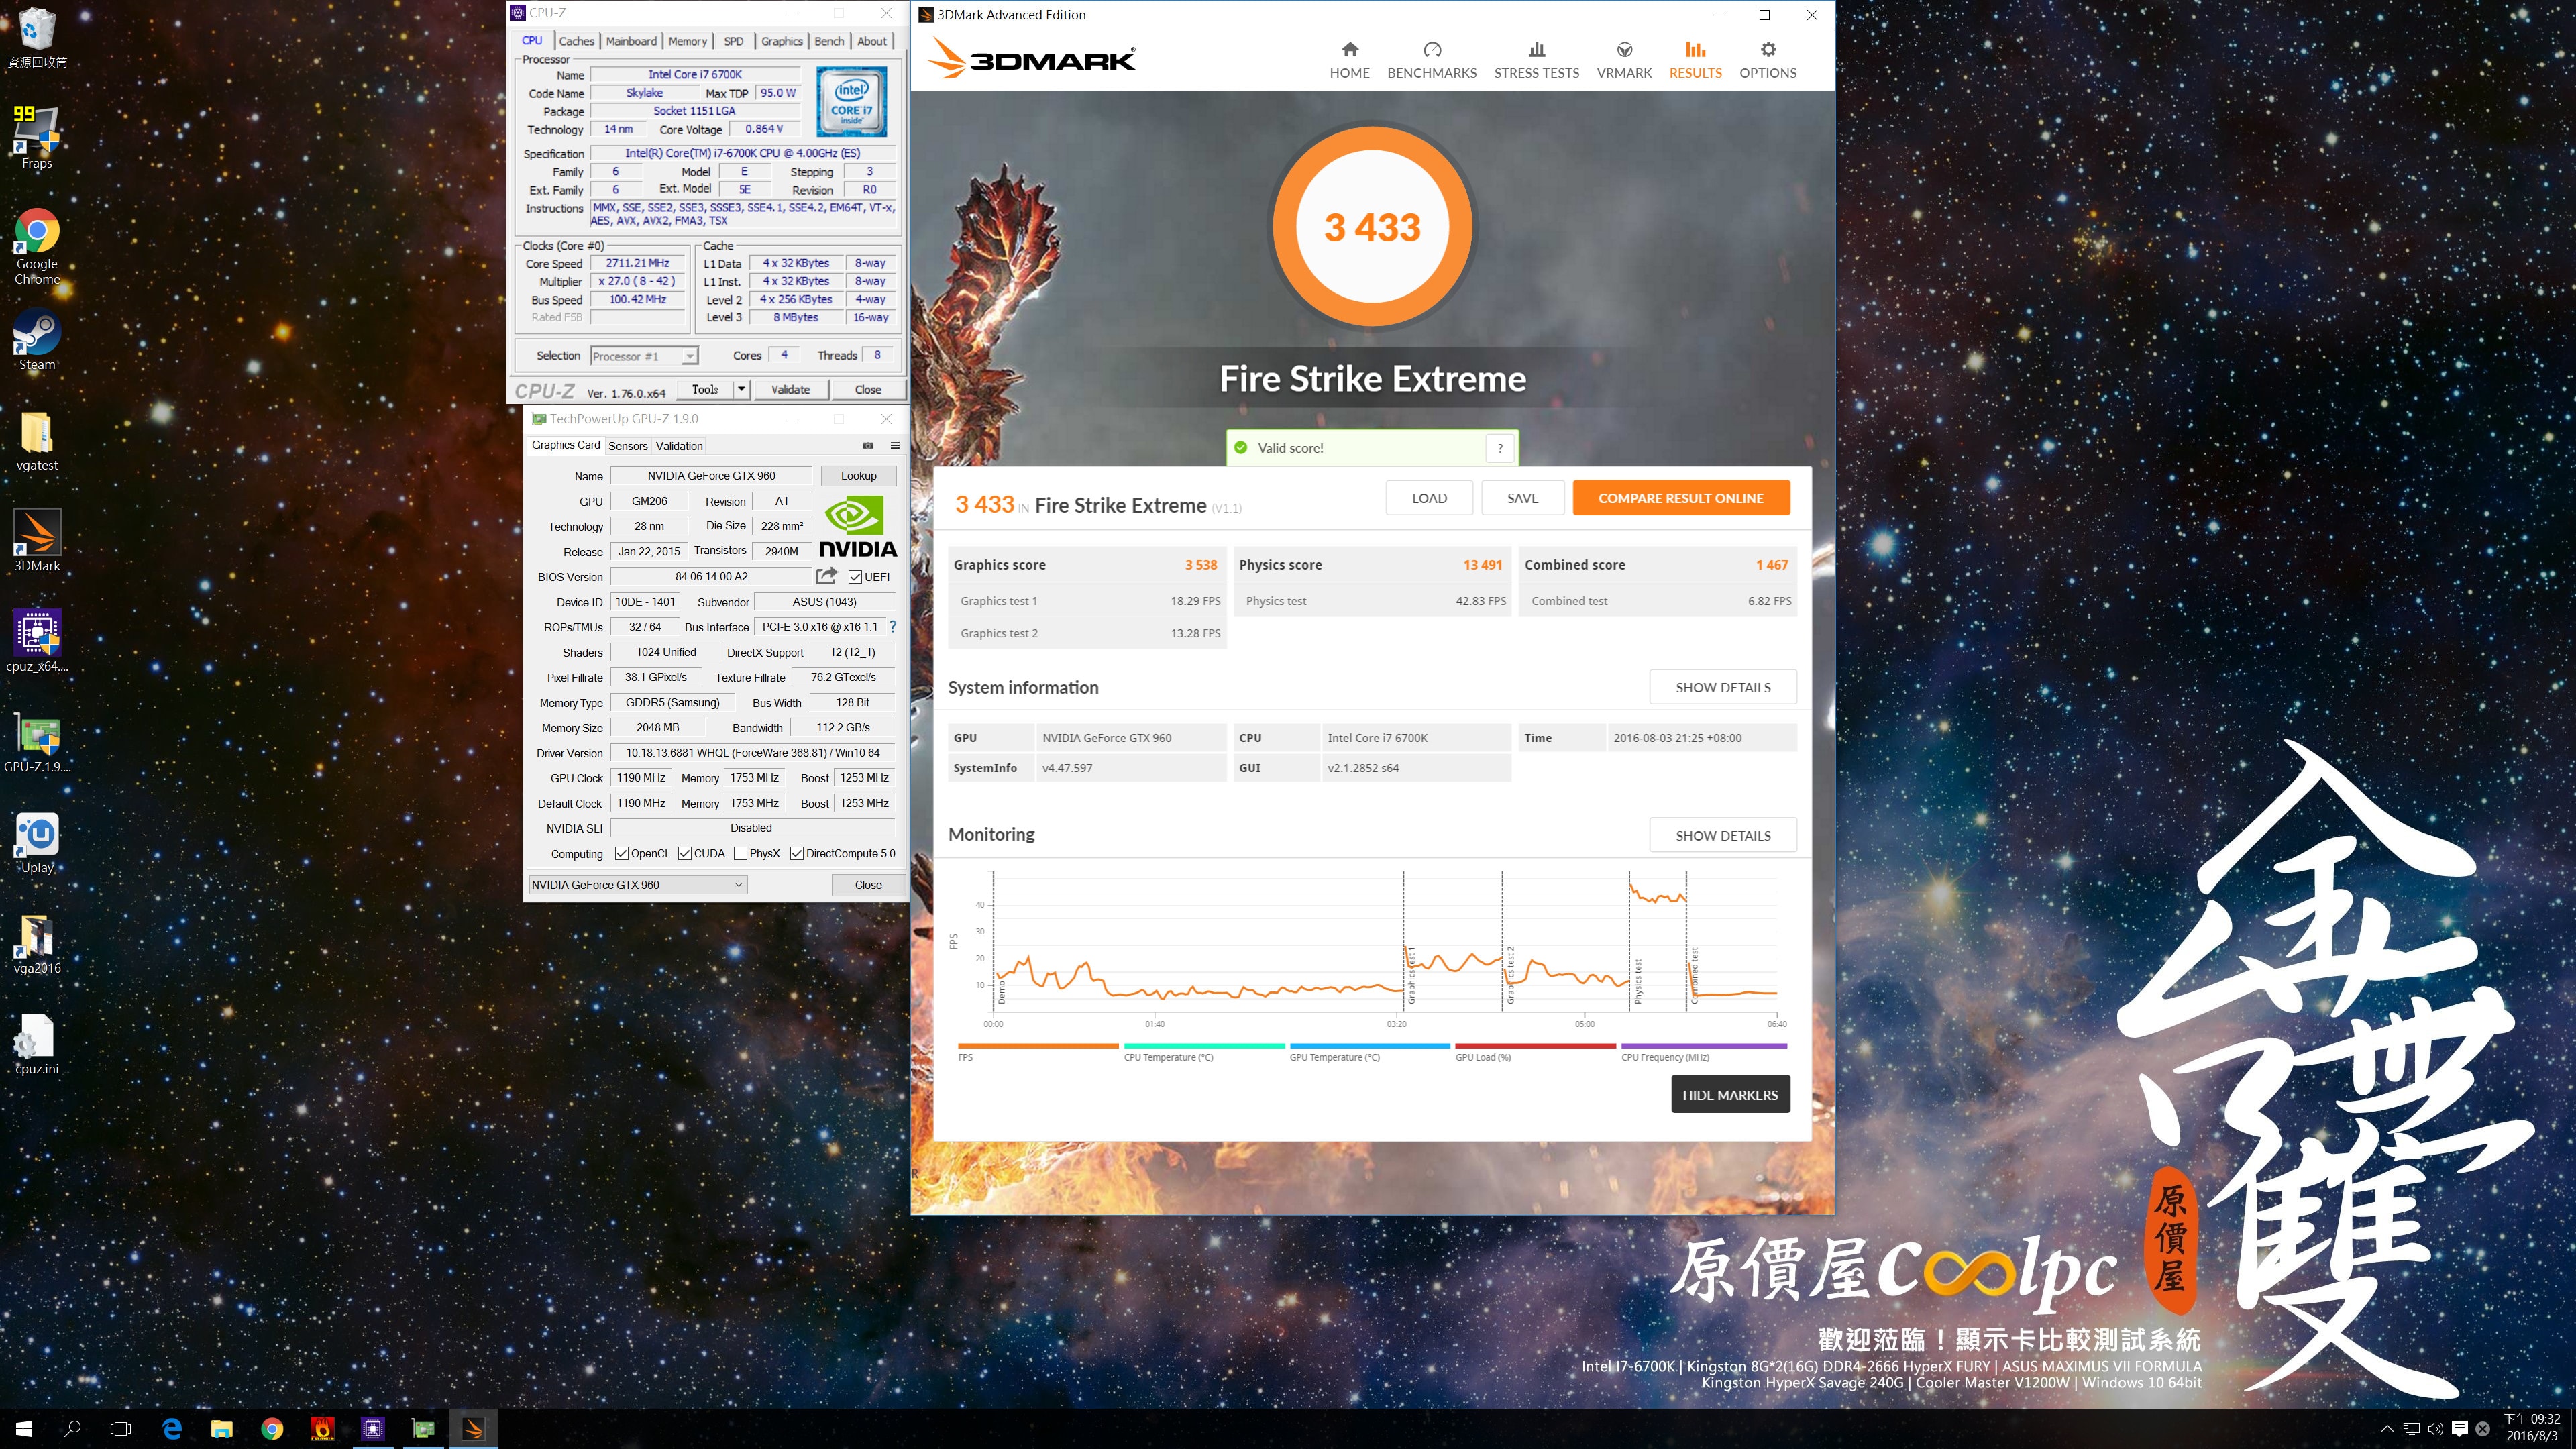Click the CPU Temperature teal legend bar
Image resolution: width=2576 pixels, height=1449 pixels.
coord(1204,1046)
